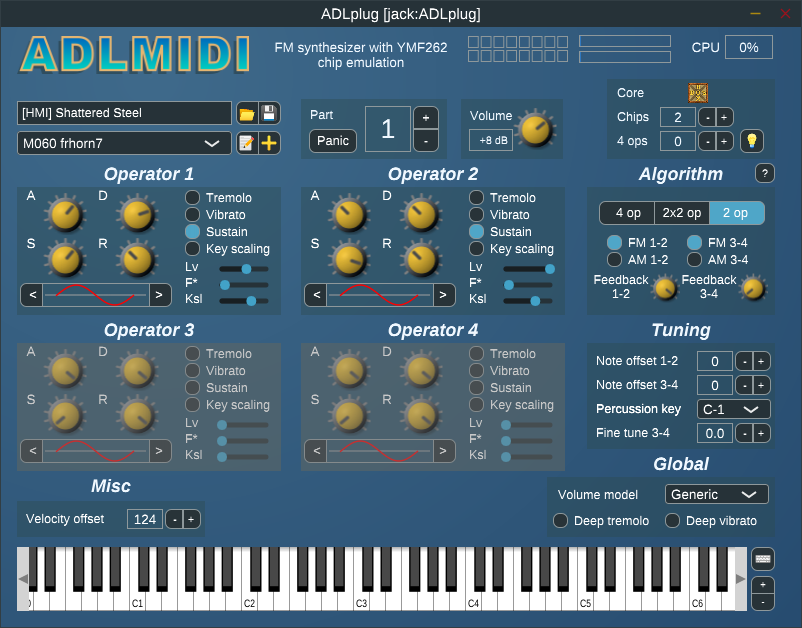802x628 pixels.
Task: Click the Feedback 3-4 knob
Action: point(753,289)
